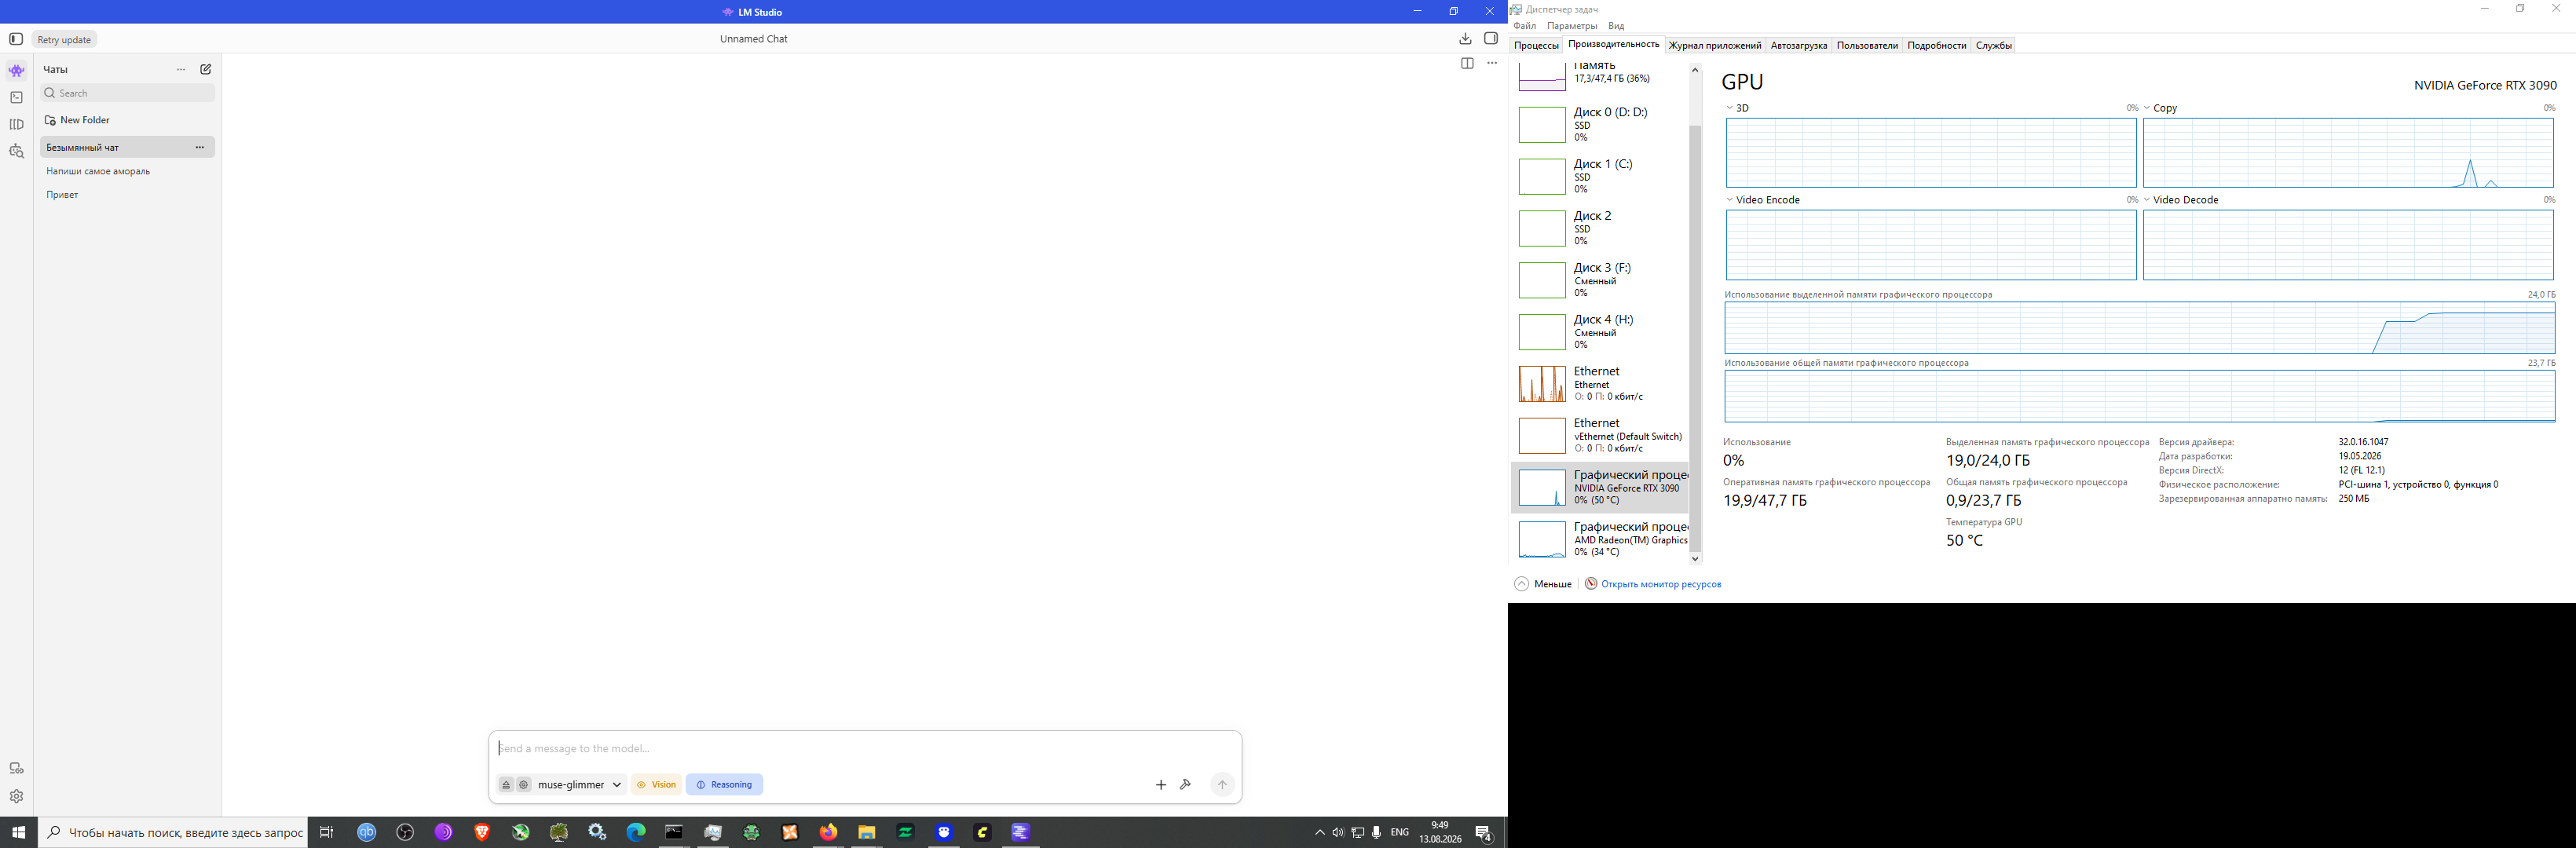The image size is (2576, 848).
Task: Split the chat view with the columns icon
Action: [1467, 63]
